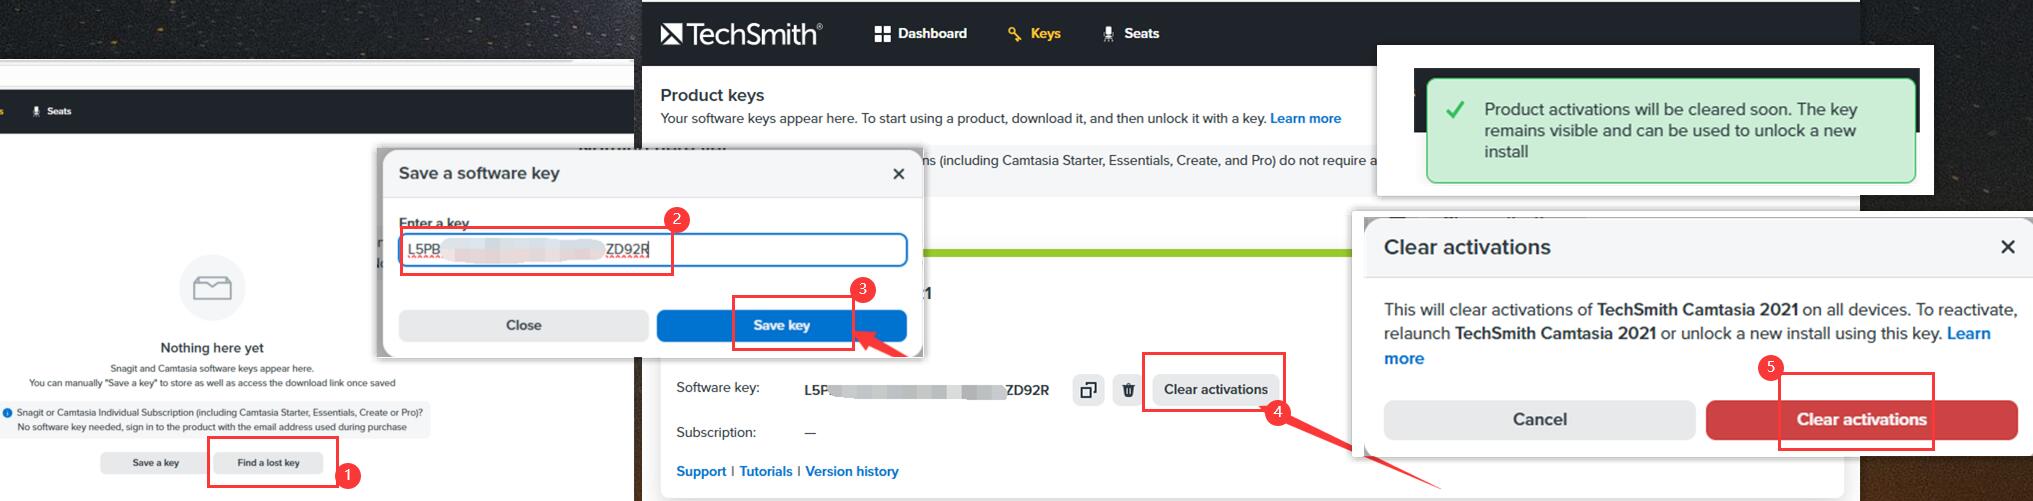Close the Save a software key dialog

(898, 174)
